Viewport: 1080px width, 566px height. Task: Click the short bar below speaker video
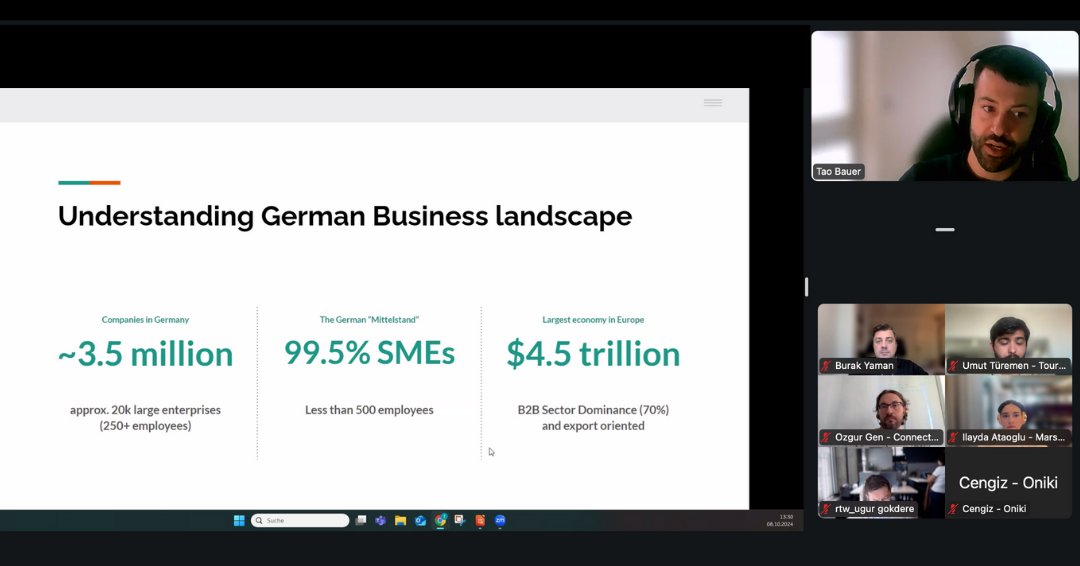[x=945, y=229]
